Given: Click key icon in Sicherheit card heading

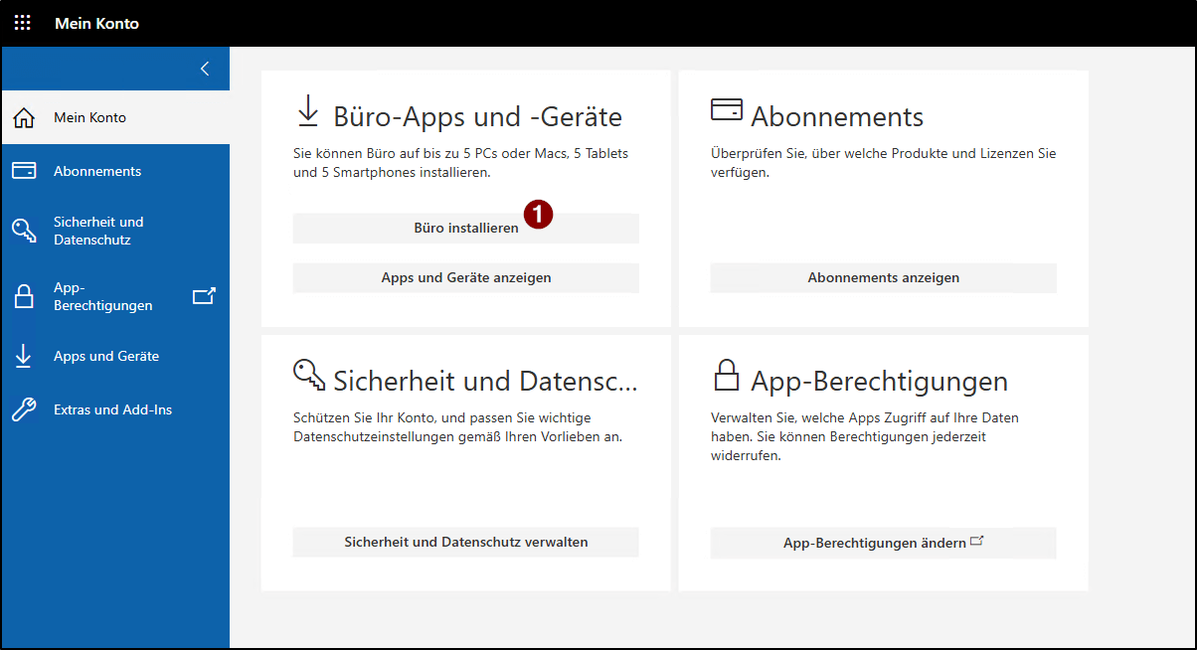Looking at the screenshot, I should (x=309, y=375).
